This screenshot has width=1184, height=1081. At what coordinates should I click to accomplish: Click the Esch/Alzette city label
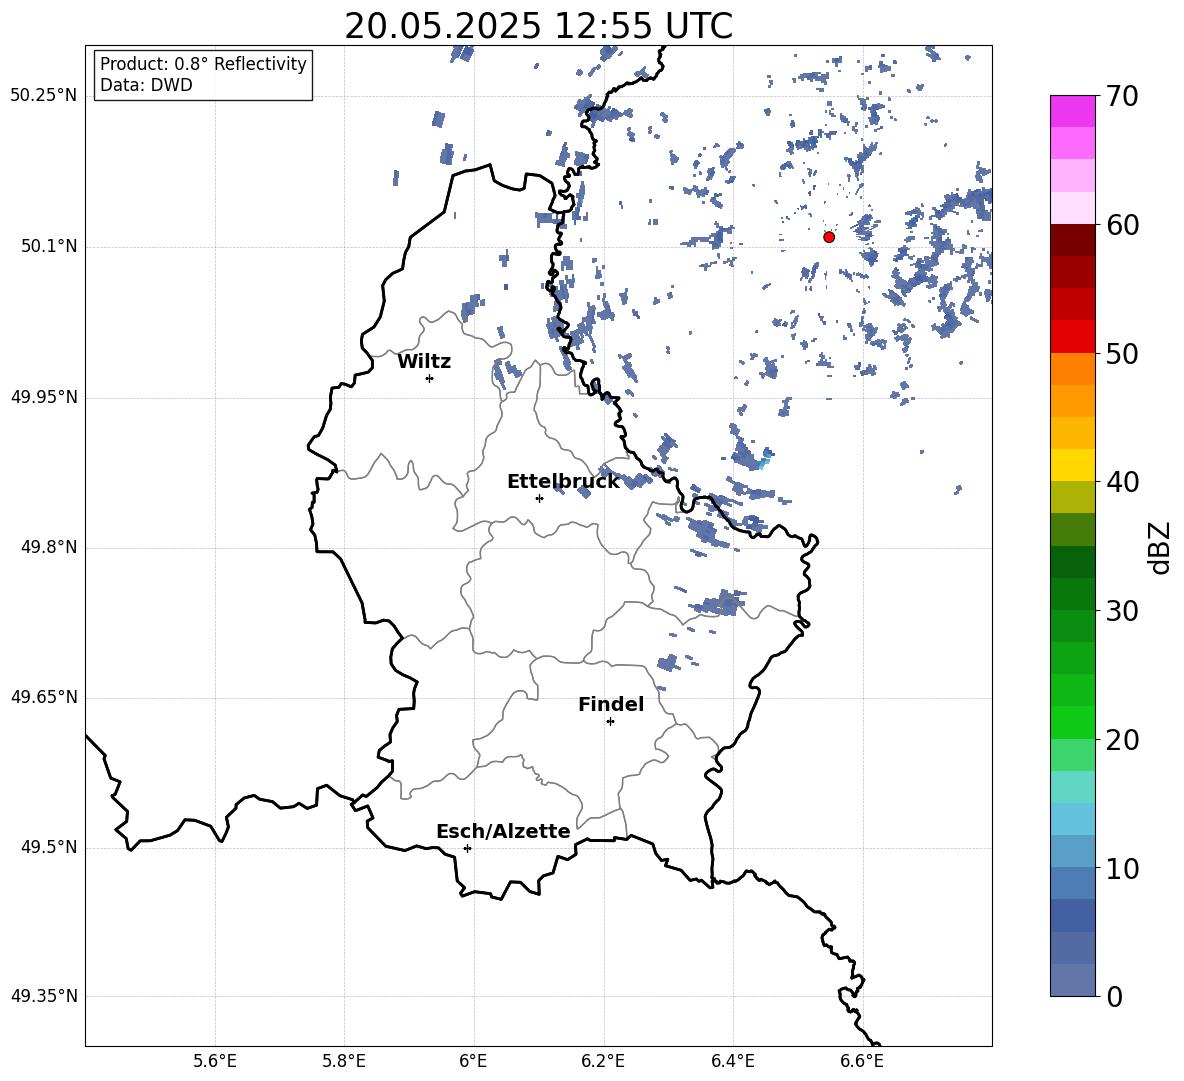pos(503,831)
